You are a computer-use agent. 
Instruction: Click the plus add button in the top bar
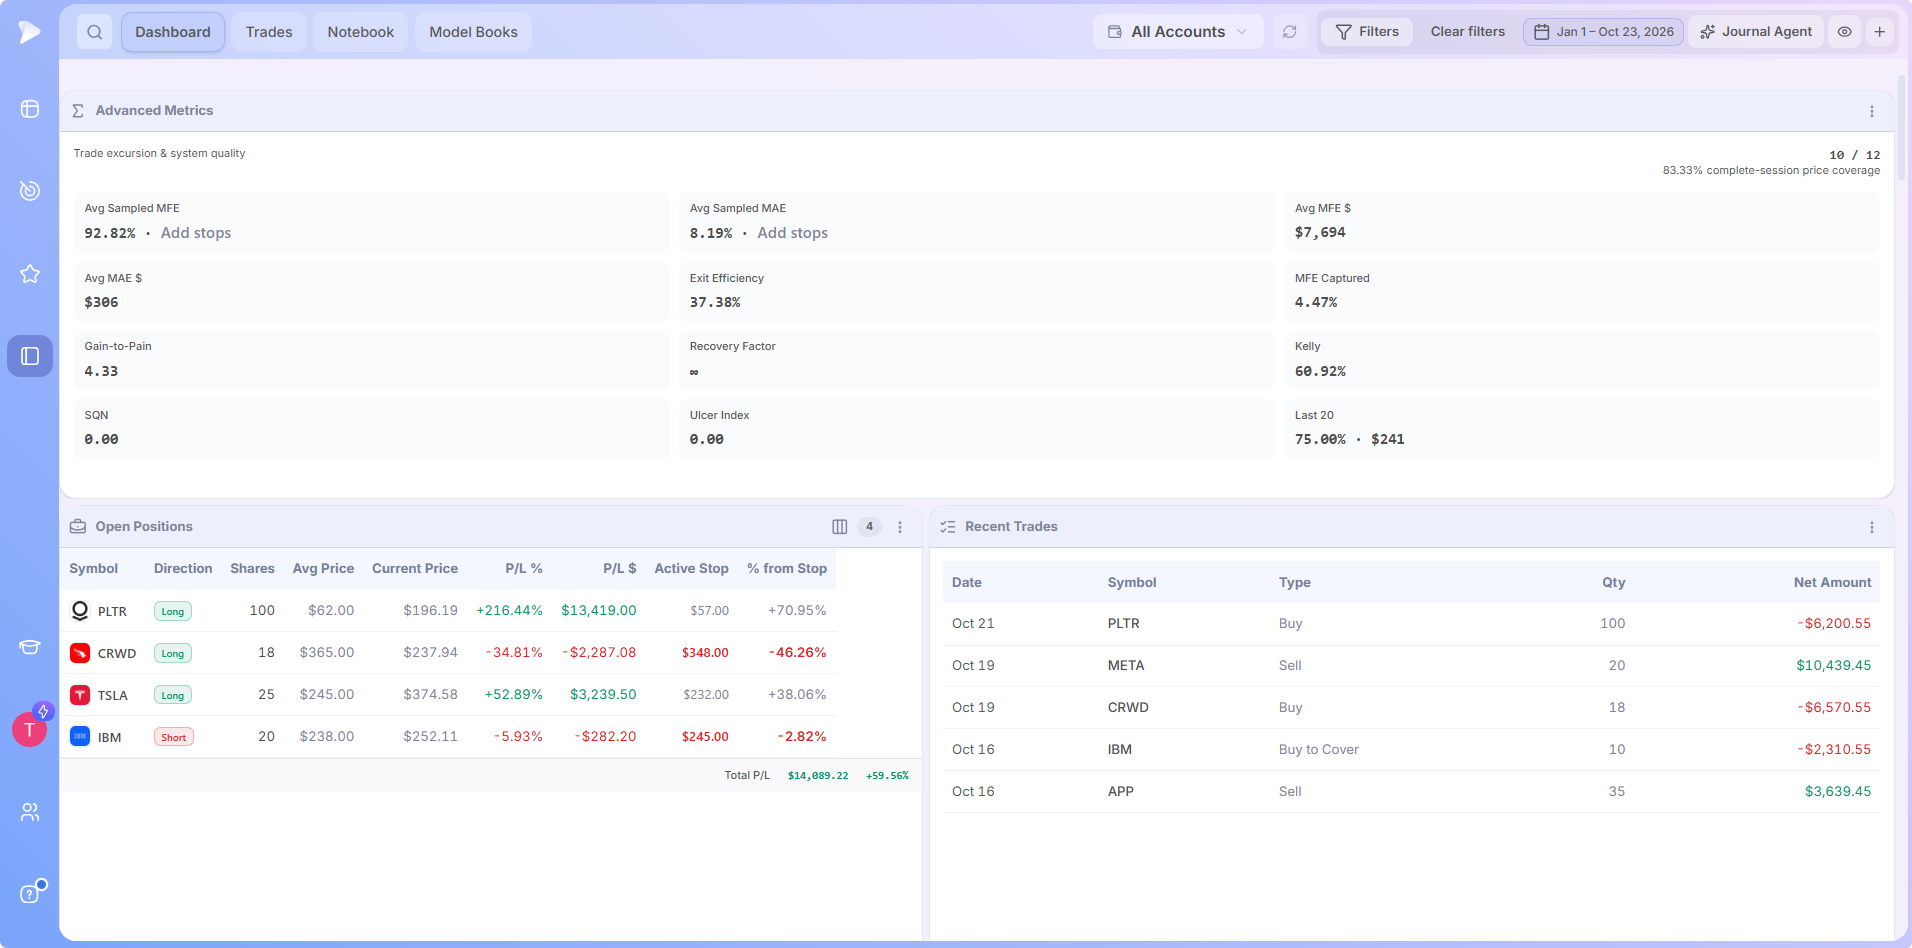(x=1880, y=32)
